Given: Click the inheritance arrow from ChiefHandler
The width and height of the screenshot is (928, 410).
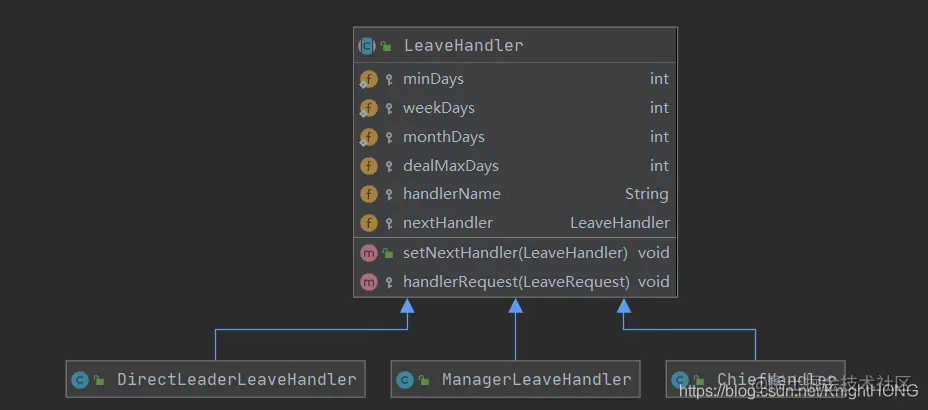Looking at the screenshot, I should 689,330.
